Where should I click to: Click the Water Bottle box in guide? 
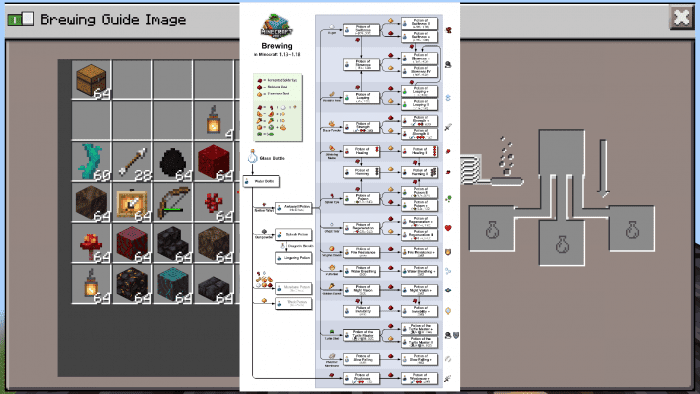click(x=261, y=181)
